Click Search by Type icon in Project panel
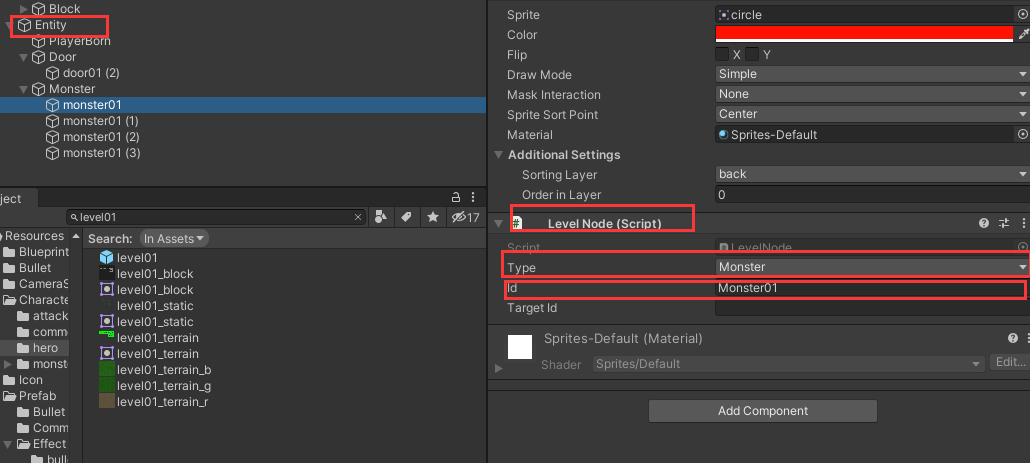 pos(381,217)
